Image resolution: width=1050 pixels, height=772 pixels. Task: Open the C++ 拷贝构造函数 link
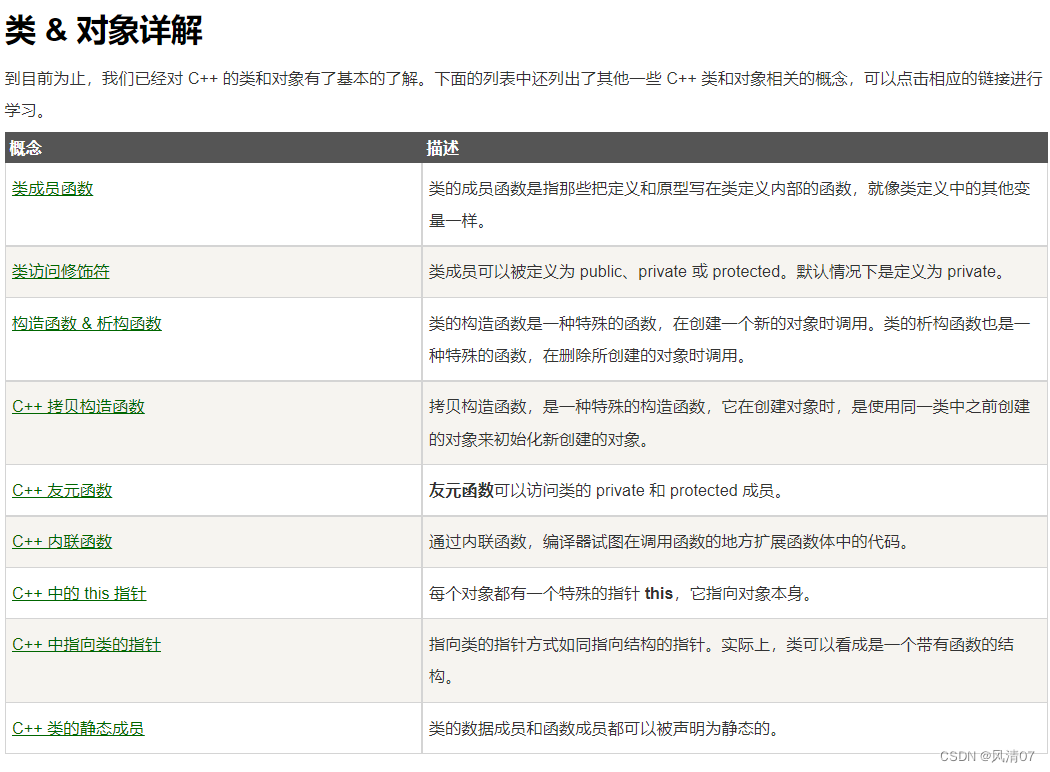[78, 406]
